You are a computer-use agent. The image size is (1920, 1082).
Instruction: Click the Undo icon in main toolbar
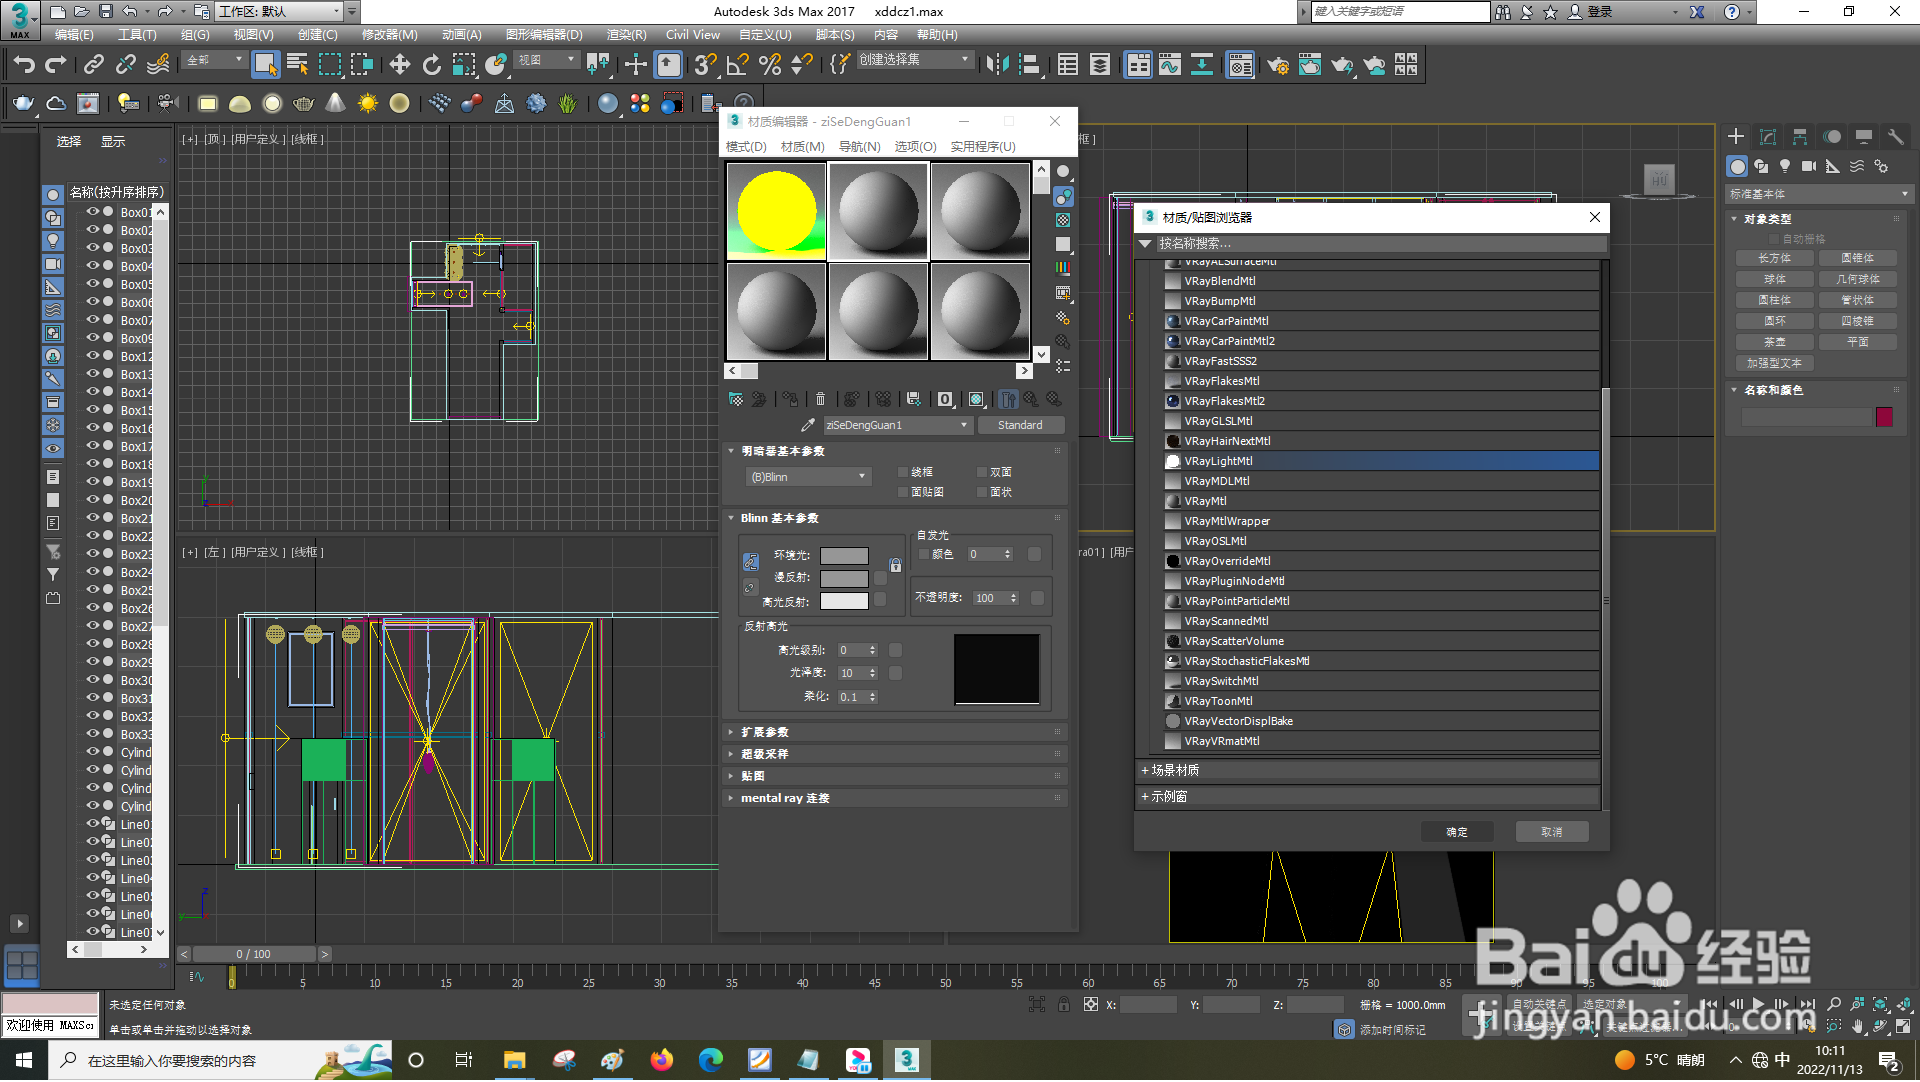[23, 66]
